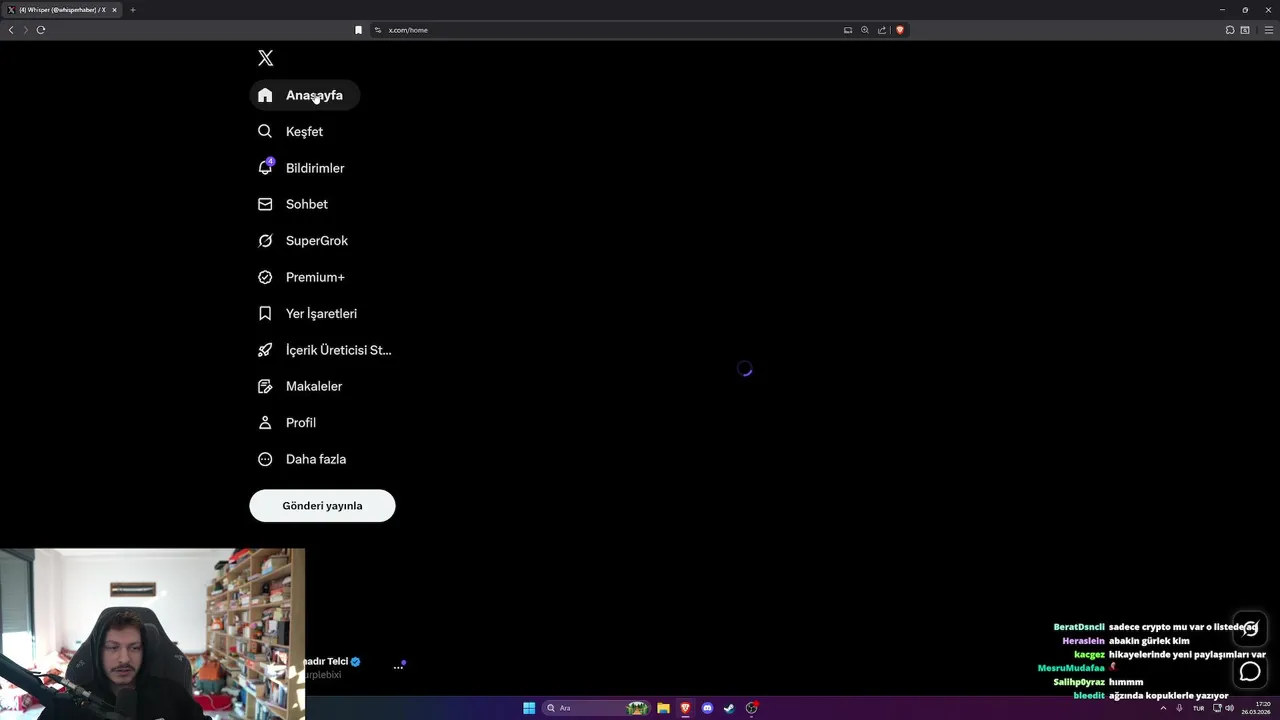The image size is (1280, 720).
Task: Open SuperGrok
Action: point(303,241)
